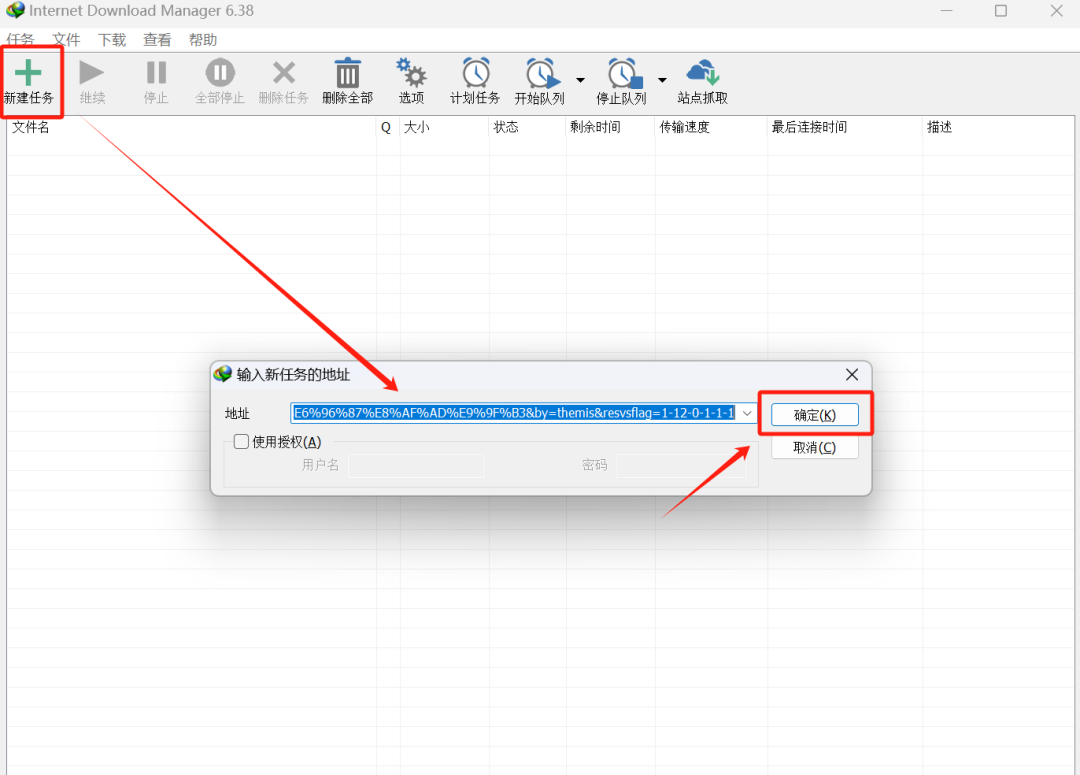Image resolution: width=1080 pixels, height=775 pixels.
Task: Minimize the Internet Download Manager window
Action: click(x=947, y=11)
